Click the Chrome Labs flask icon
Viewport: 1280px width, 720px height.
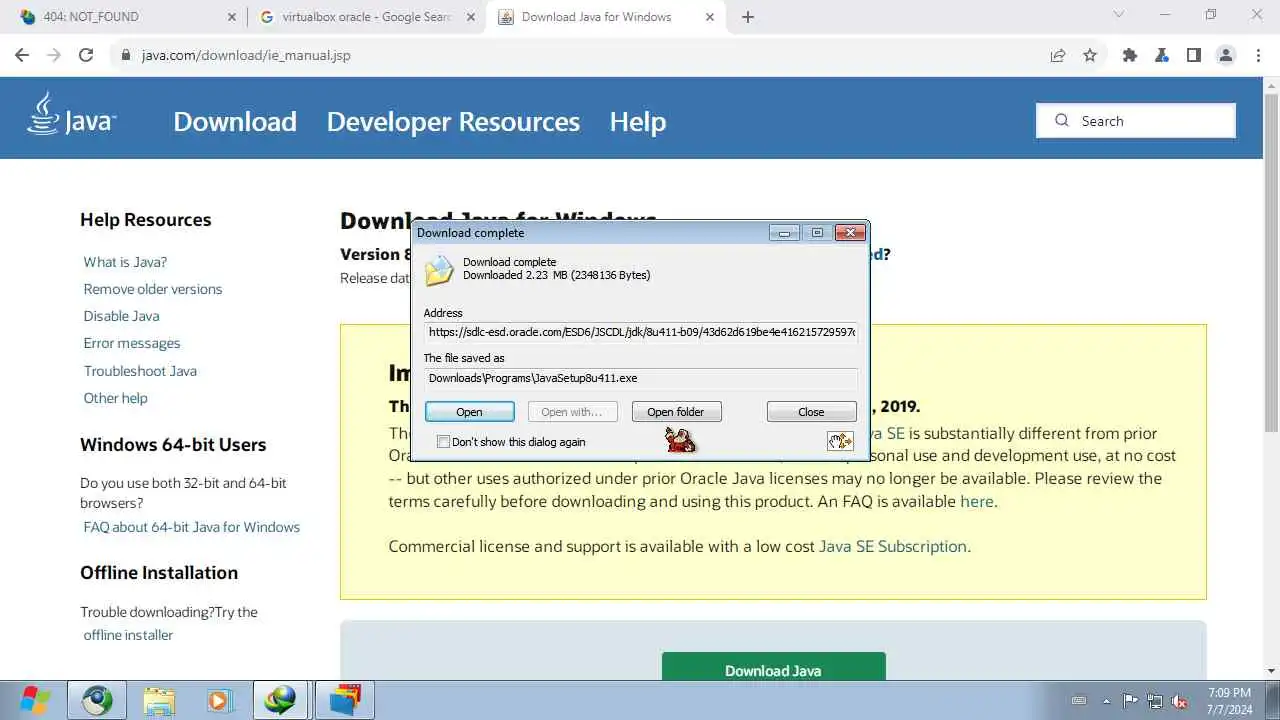(x=1162, y=55)
